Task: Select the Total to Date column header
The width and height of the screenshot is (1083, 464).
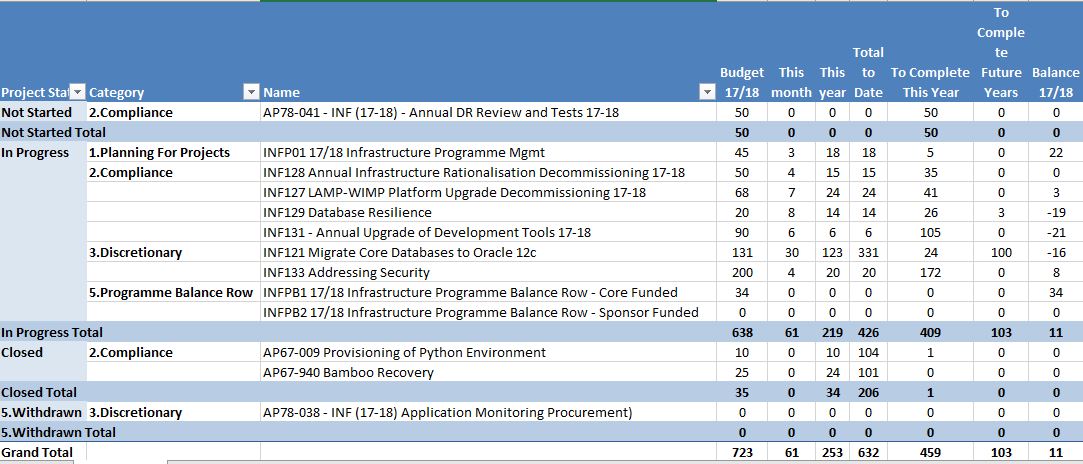Action: click(868, 72)
